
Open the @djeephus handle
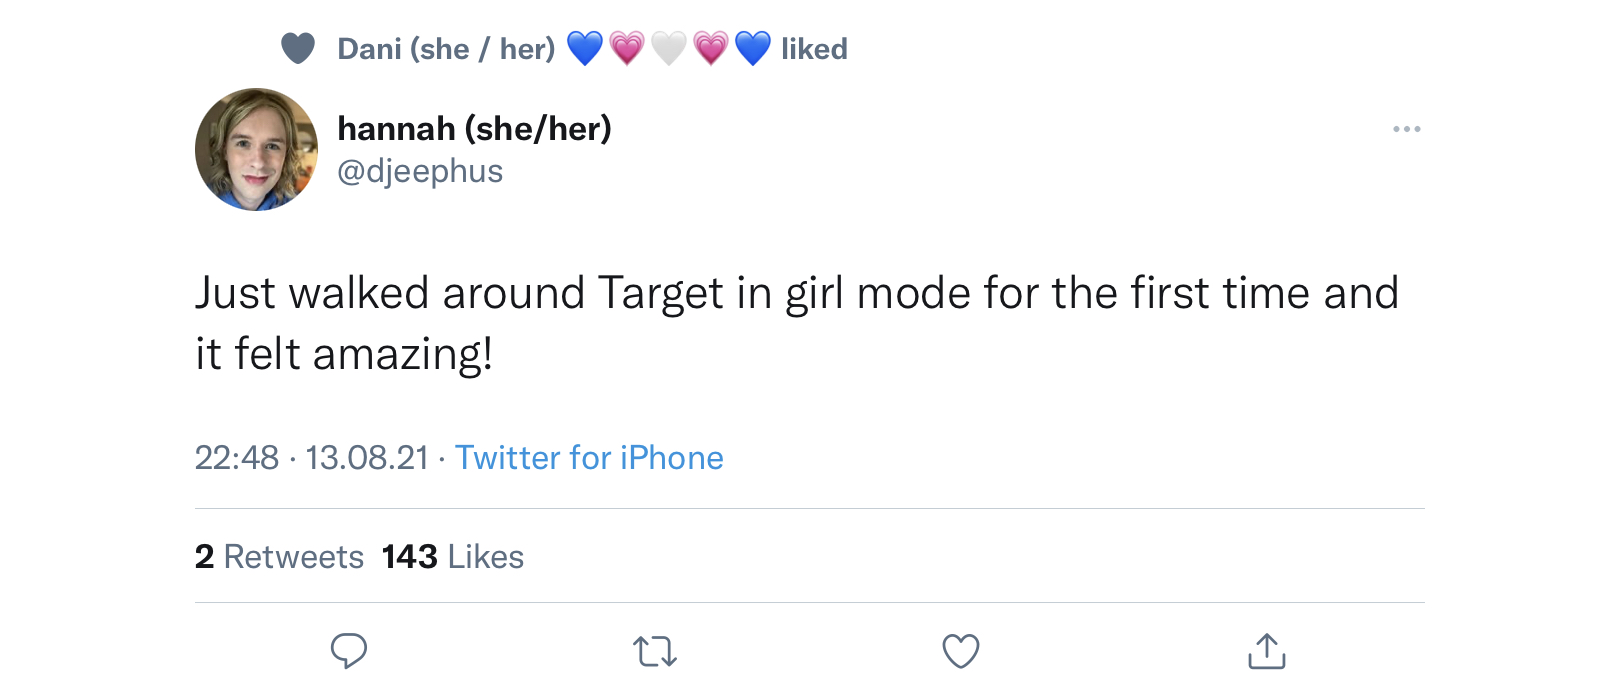[x=420, y=171]
